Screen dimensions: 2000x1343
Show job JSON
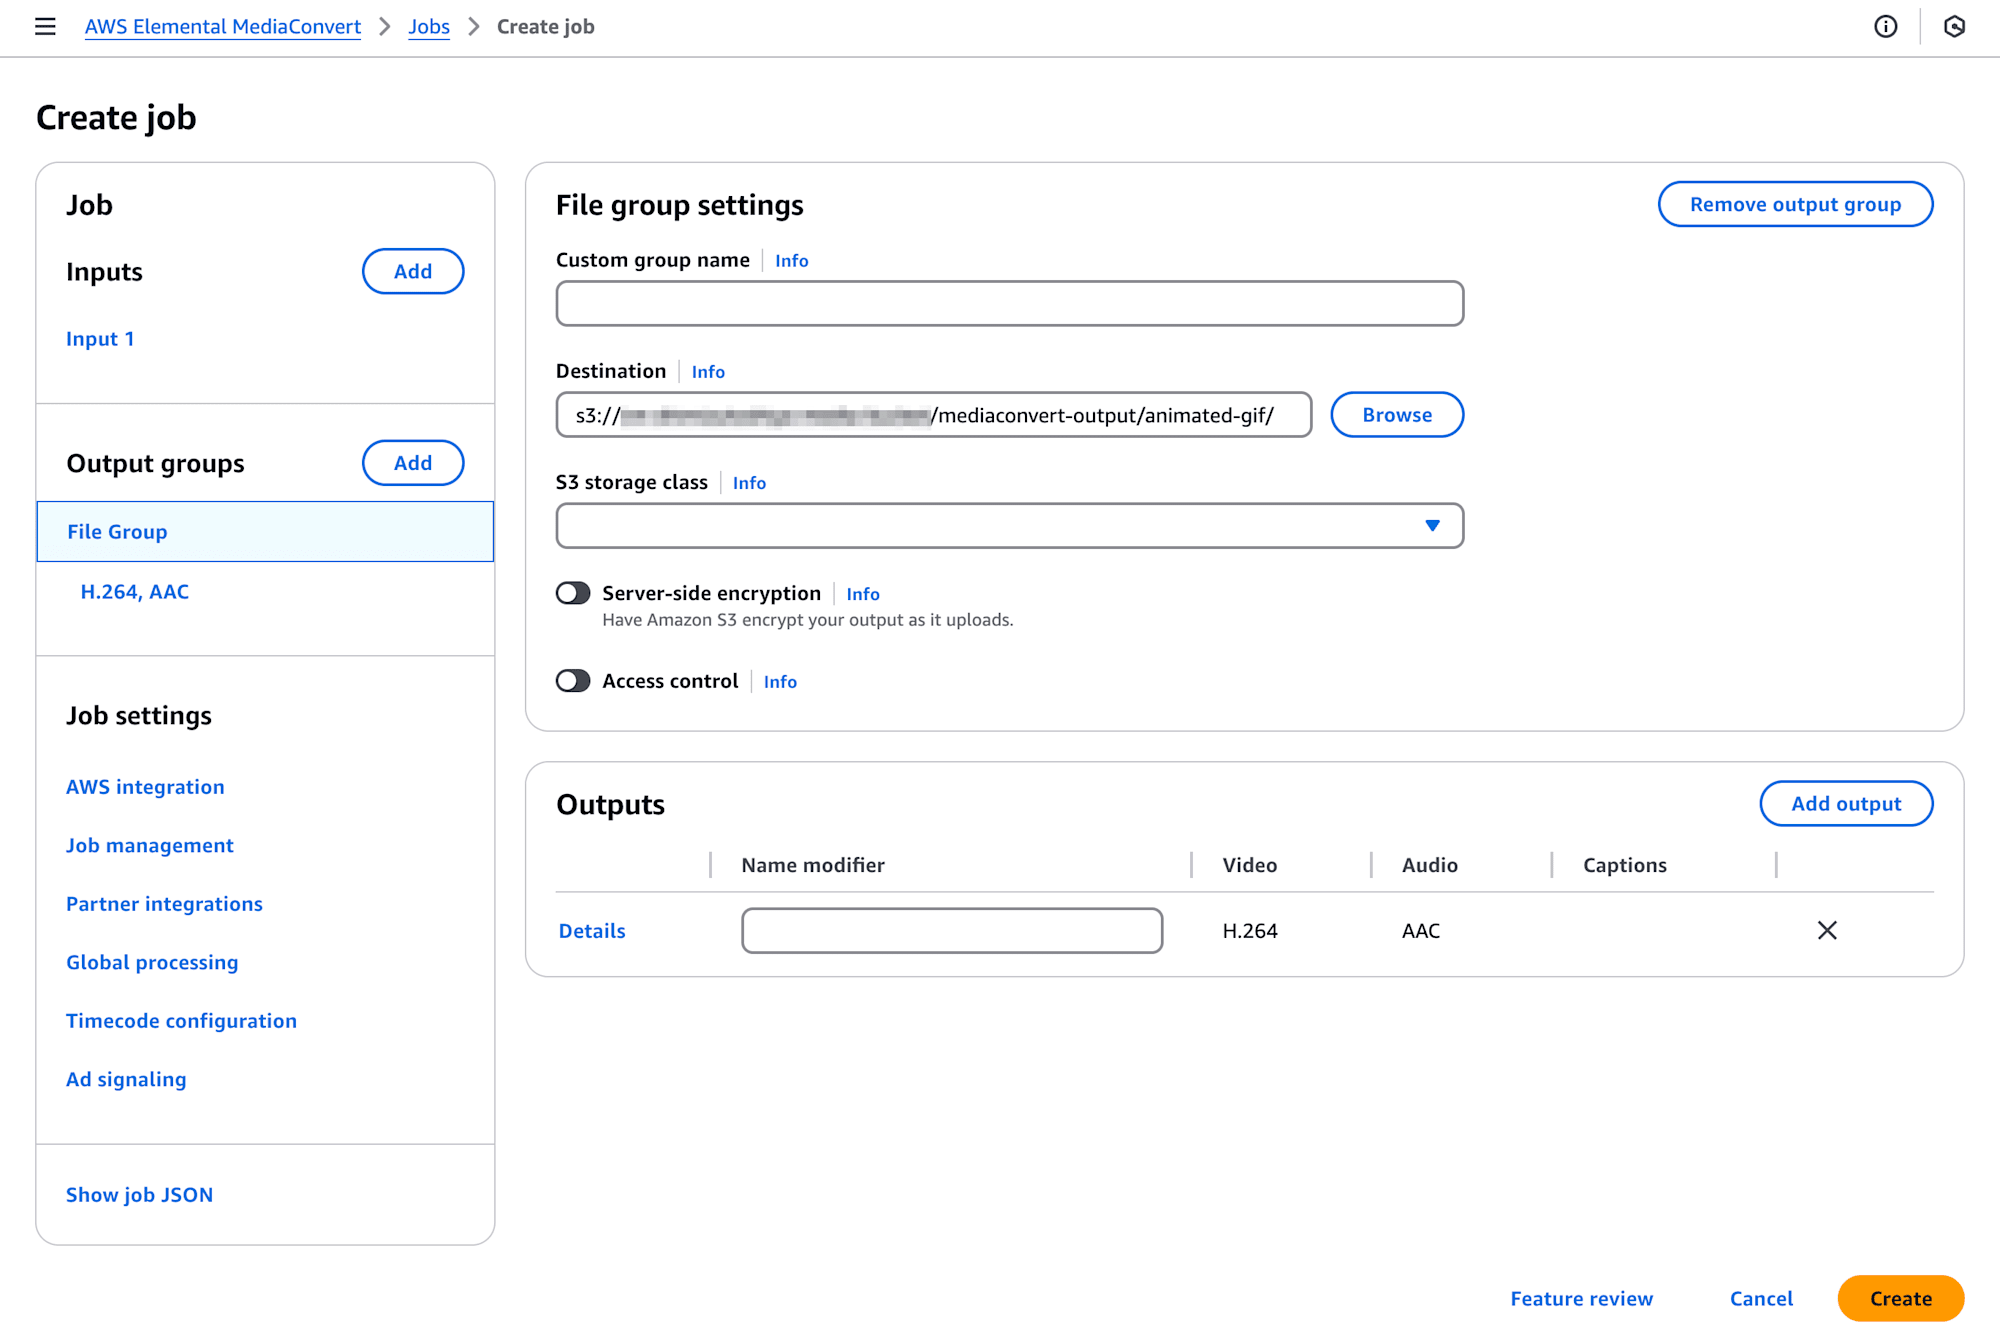coord(139,1195)
